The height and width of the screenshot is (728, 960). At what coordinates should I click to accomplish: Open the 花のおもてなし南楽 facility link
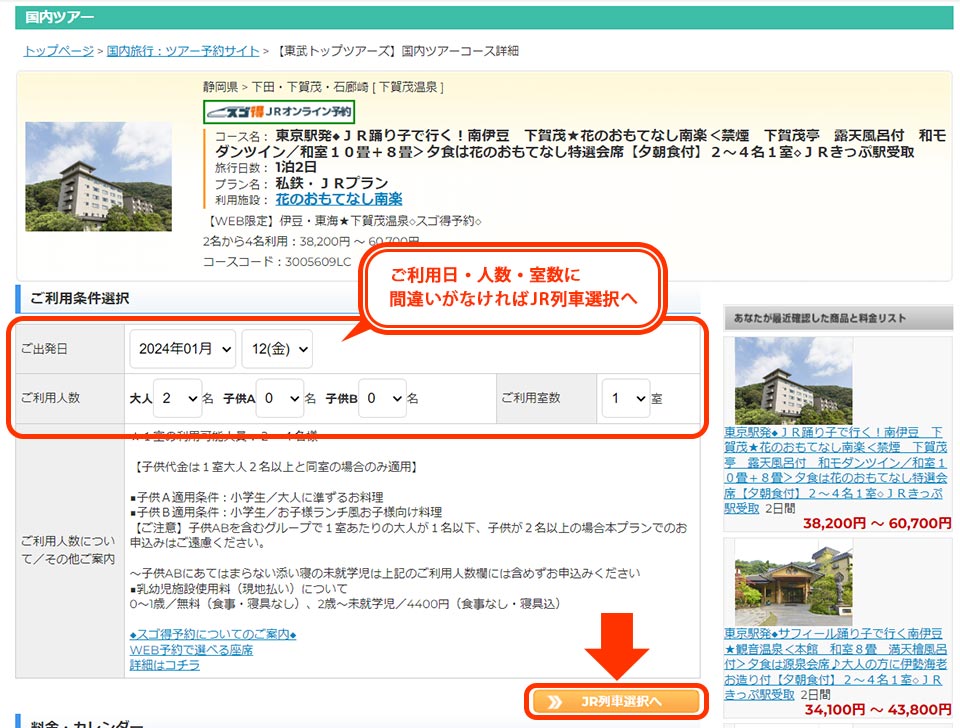(340, 198)
